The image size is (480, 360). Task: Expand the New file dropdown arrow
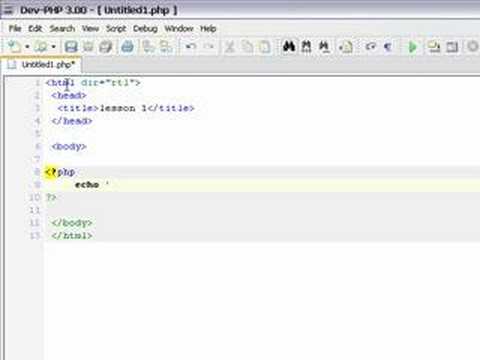(27, 47)
